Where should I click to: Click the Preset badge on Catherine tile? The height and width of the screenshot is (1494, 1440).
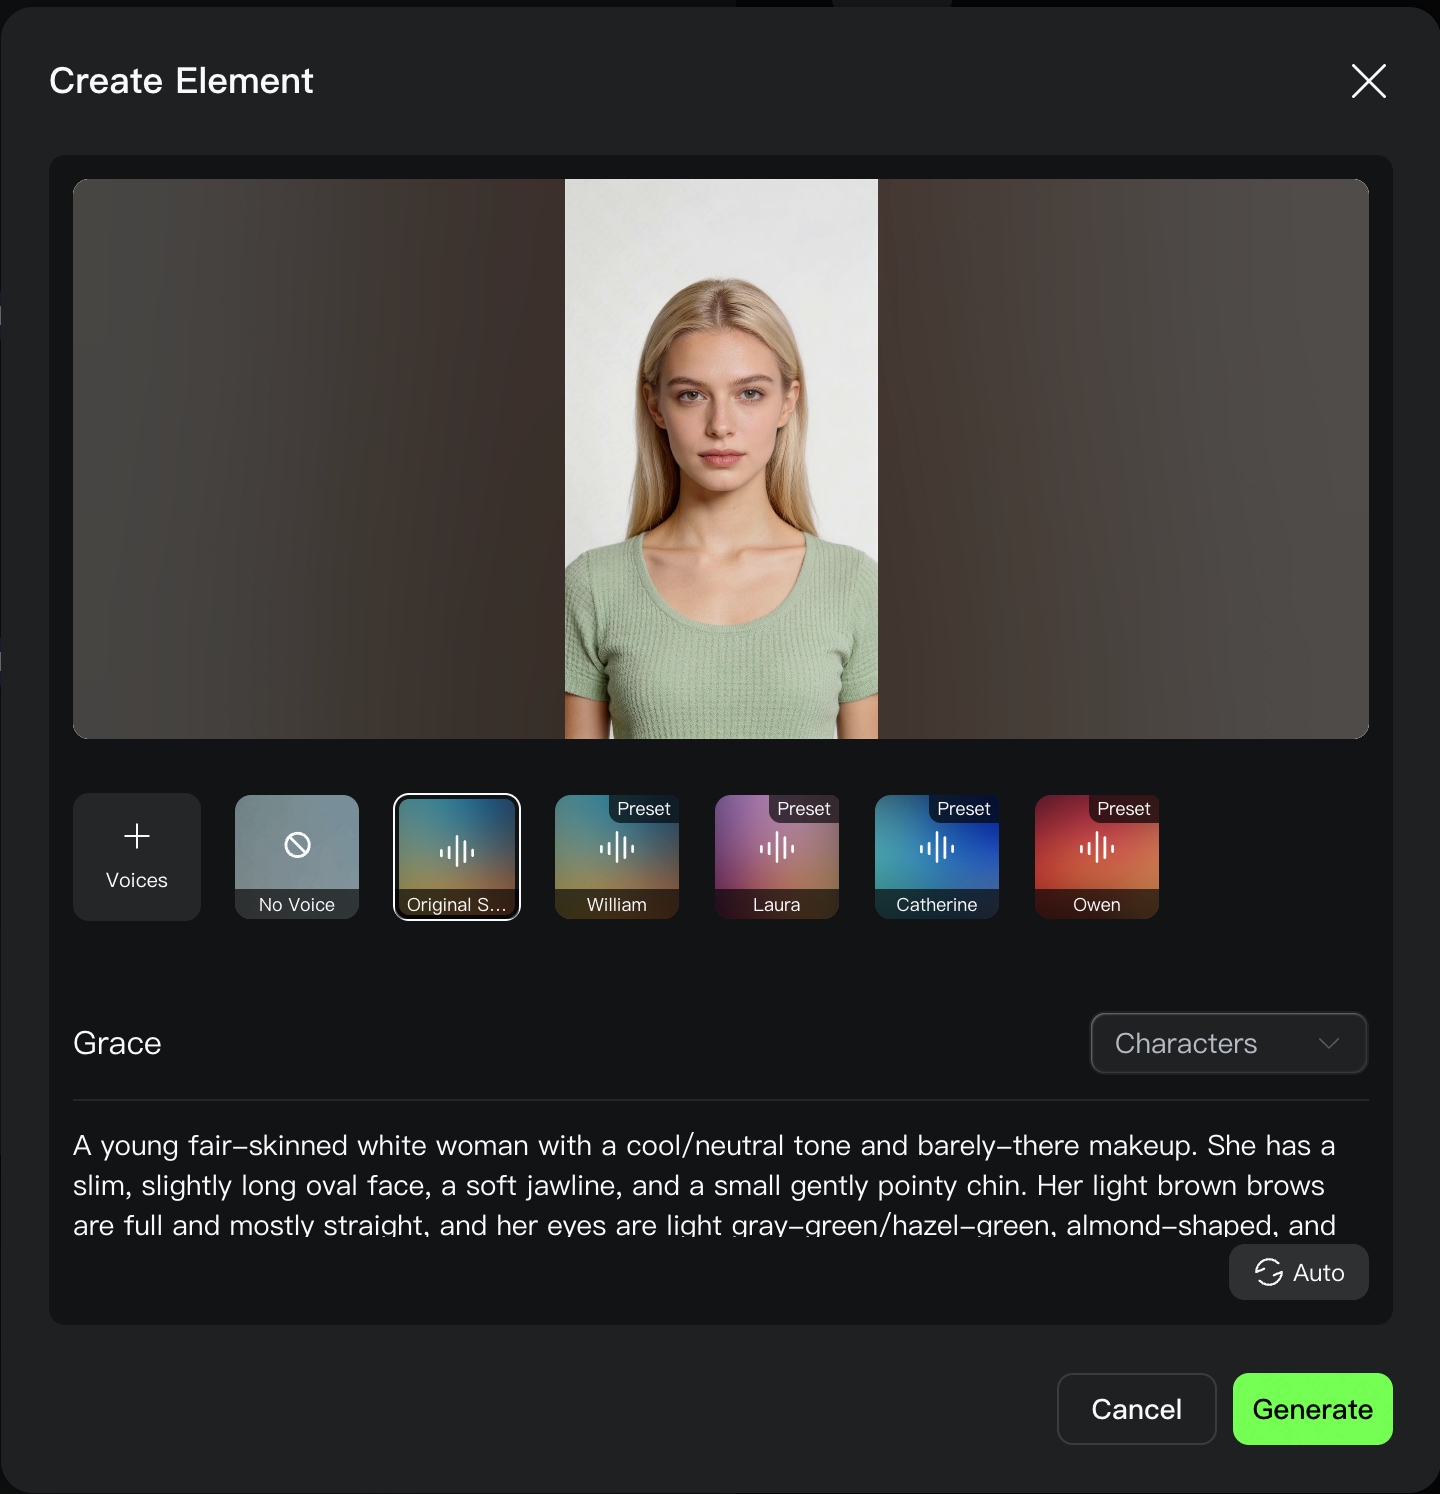963,809
